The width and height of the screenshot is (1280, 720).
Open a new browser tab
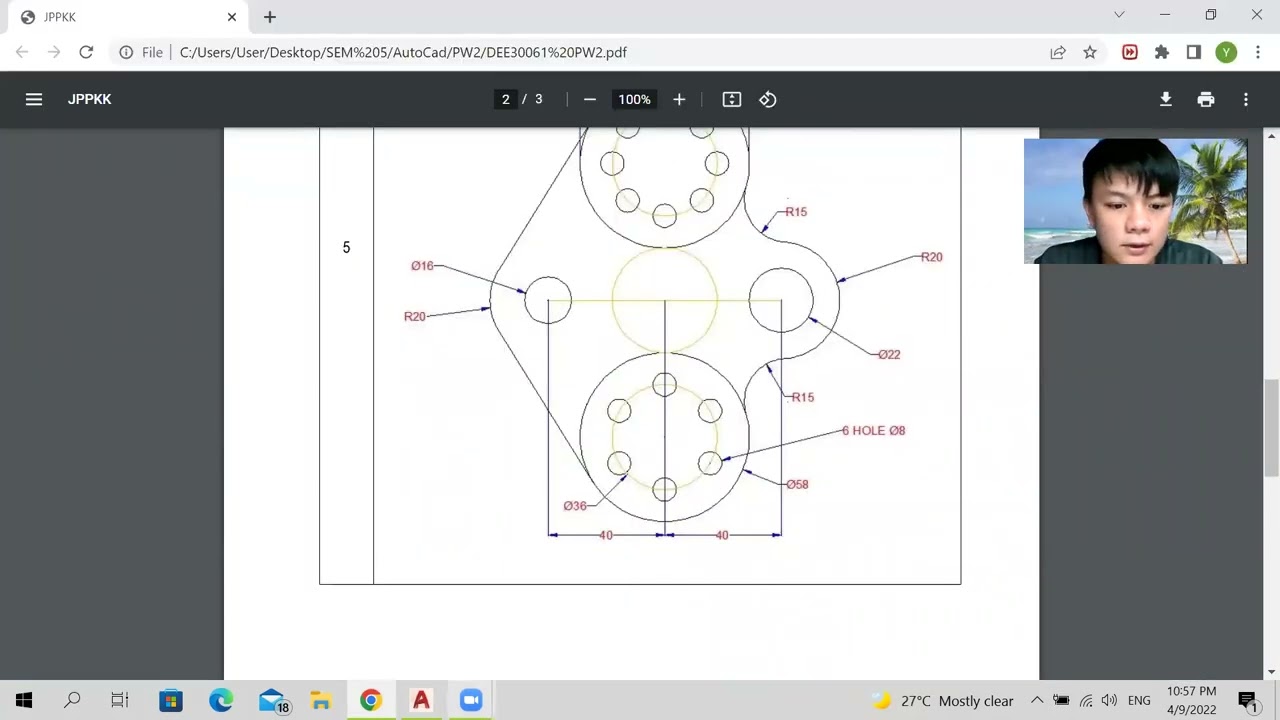coord(270,17)
